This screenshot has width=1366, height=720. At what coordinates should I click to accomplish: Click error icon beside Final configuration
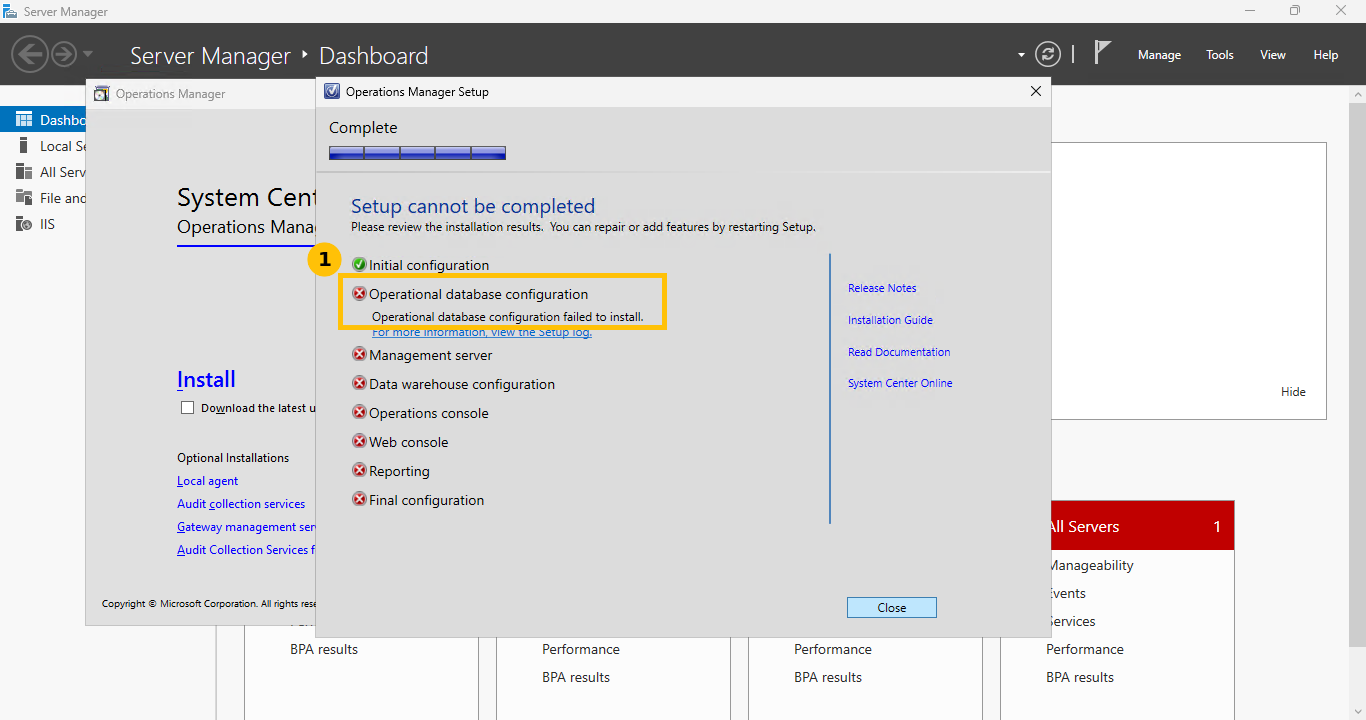(360, 499)
